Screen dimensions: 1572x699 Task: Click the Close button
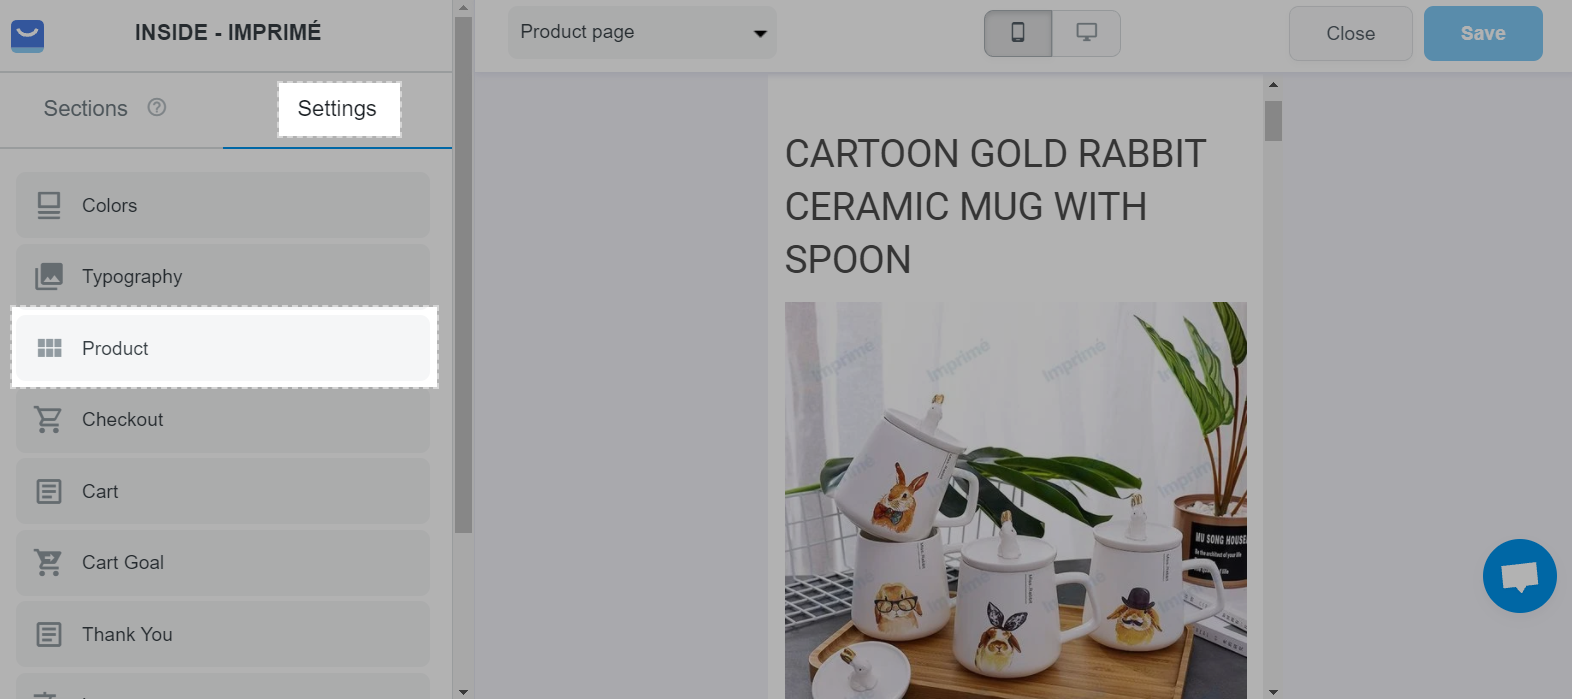(1350, 33)
